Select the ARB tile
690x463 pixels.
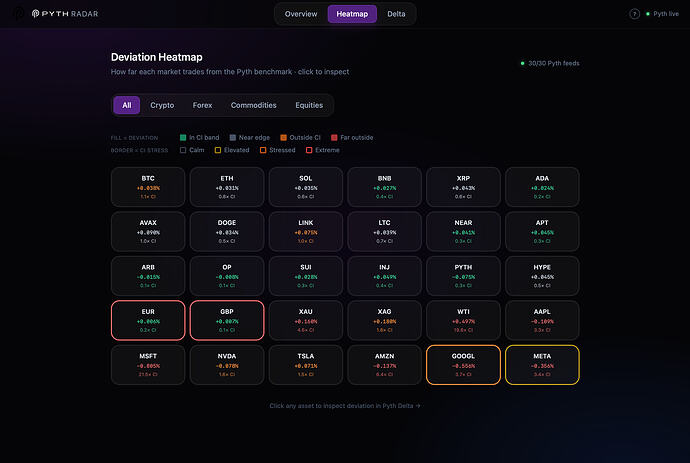(148, 276)
